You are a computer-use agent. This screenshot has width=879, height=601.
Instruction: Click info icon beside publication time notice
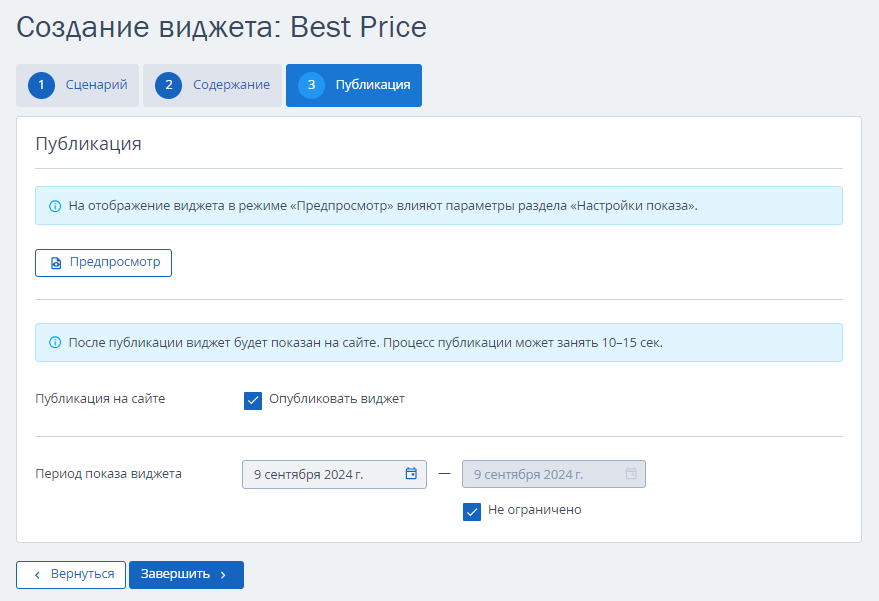point(55,343)
